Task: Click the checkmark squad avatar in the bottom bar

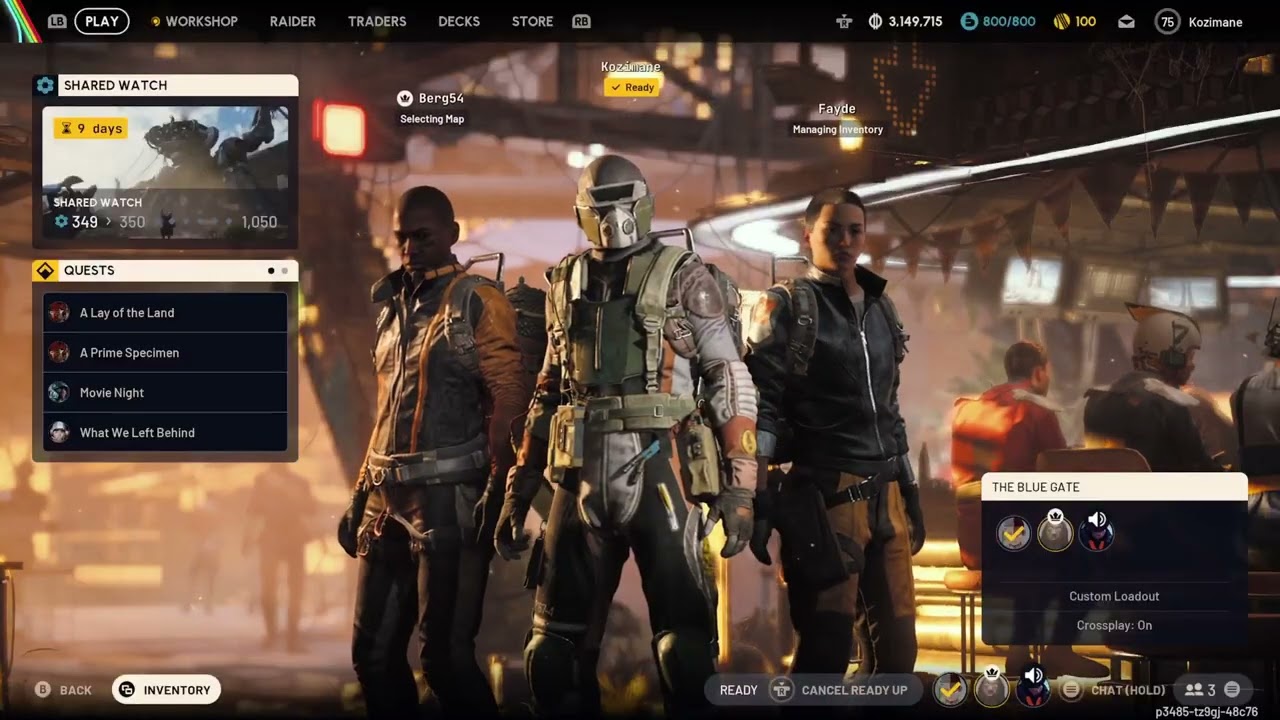Action: tap(951, 689)
